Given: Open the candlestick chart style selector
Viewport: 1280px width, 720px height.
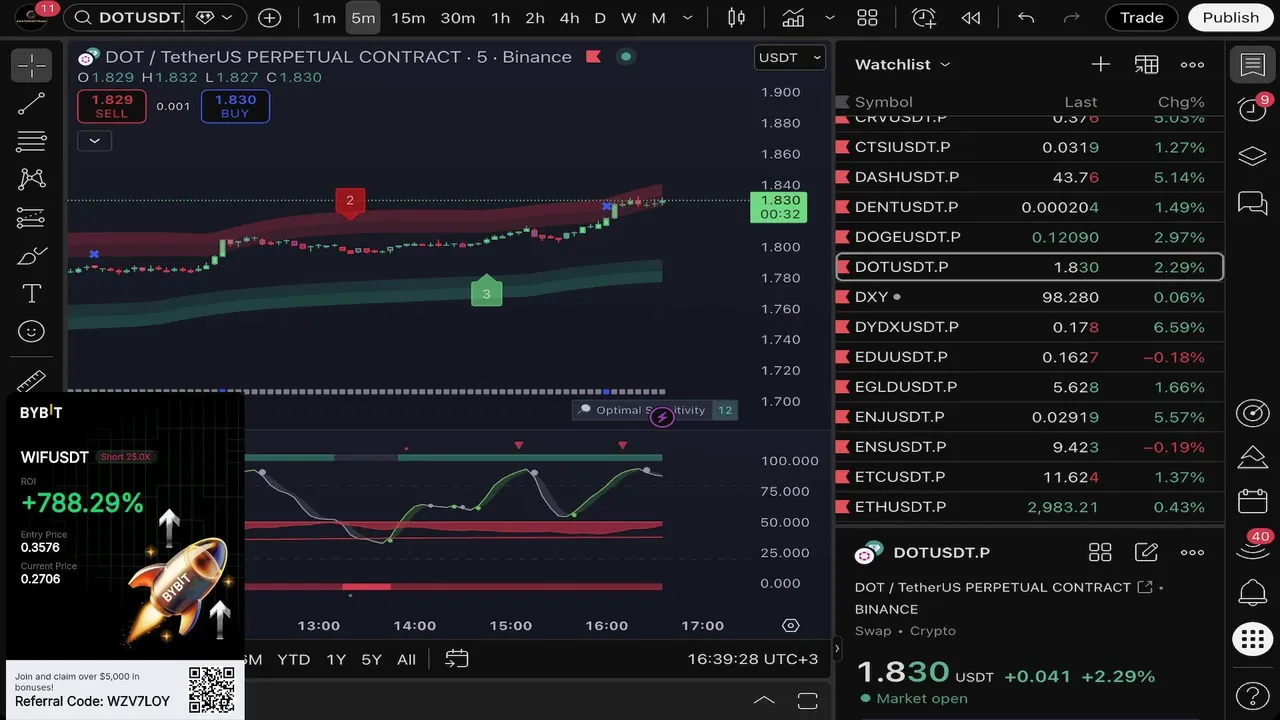Looking at the screenshot, I should click(737, 17).
